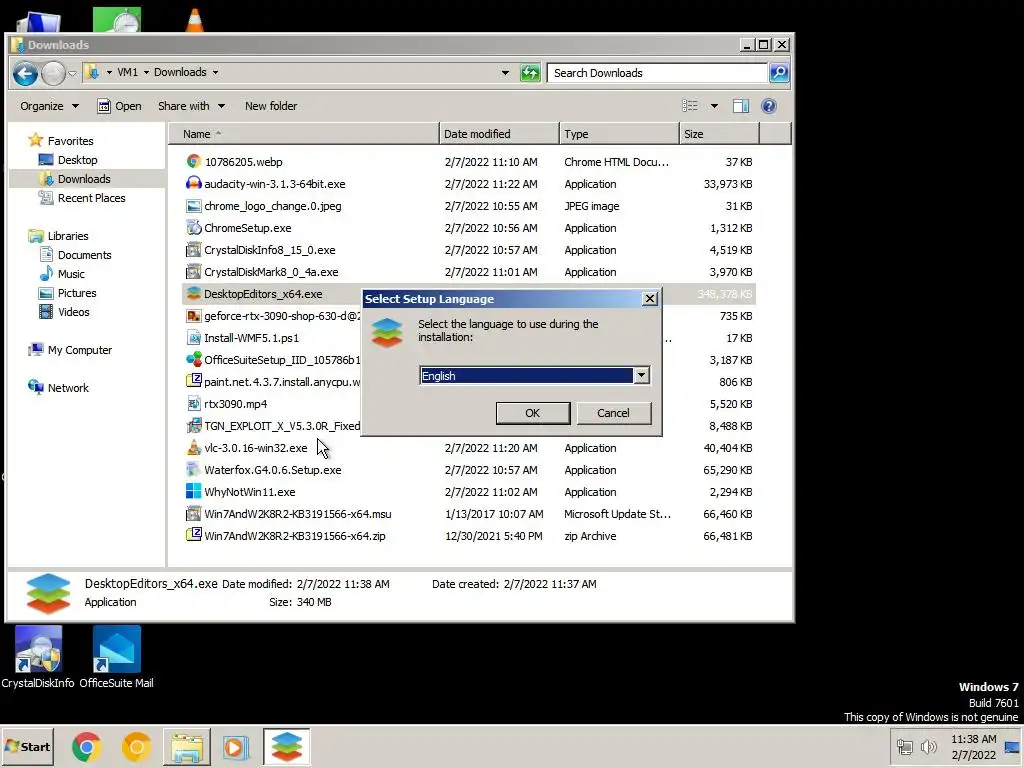Open the recent pages history dropdown
Image resolution: width=1024 pixels, height=768 pixels.
[x=72, y=73]
